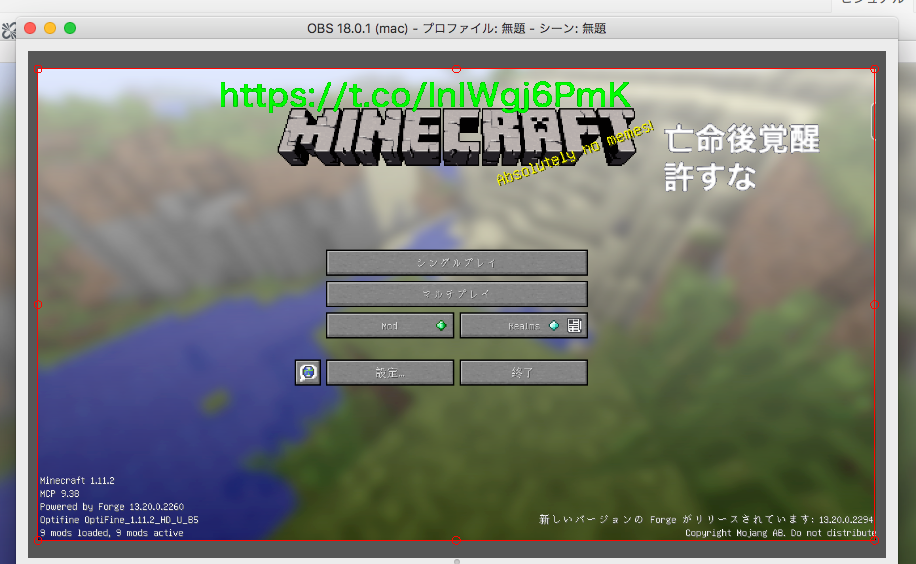Select the bottom-left red source transform handle
The image size is (916, 564).
(x=39, y=540)
